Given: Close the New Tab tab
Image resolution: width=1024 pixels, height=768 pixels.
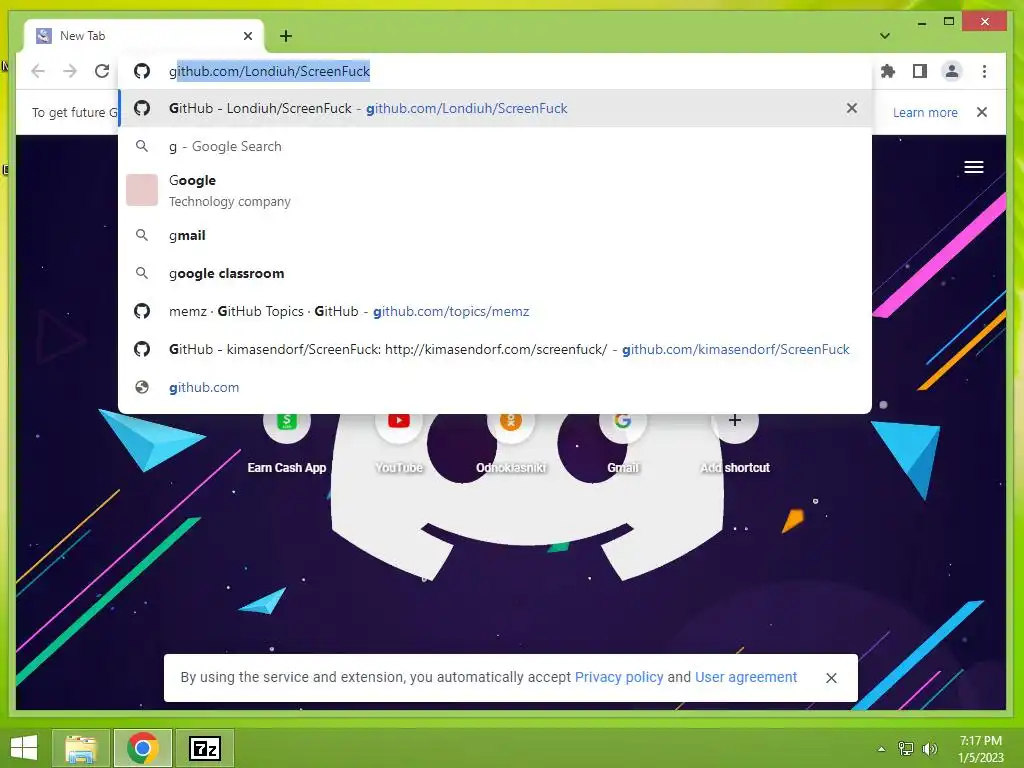Looking at the screenshot, I should 248,36.
